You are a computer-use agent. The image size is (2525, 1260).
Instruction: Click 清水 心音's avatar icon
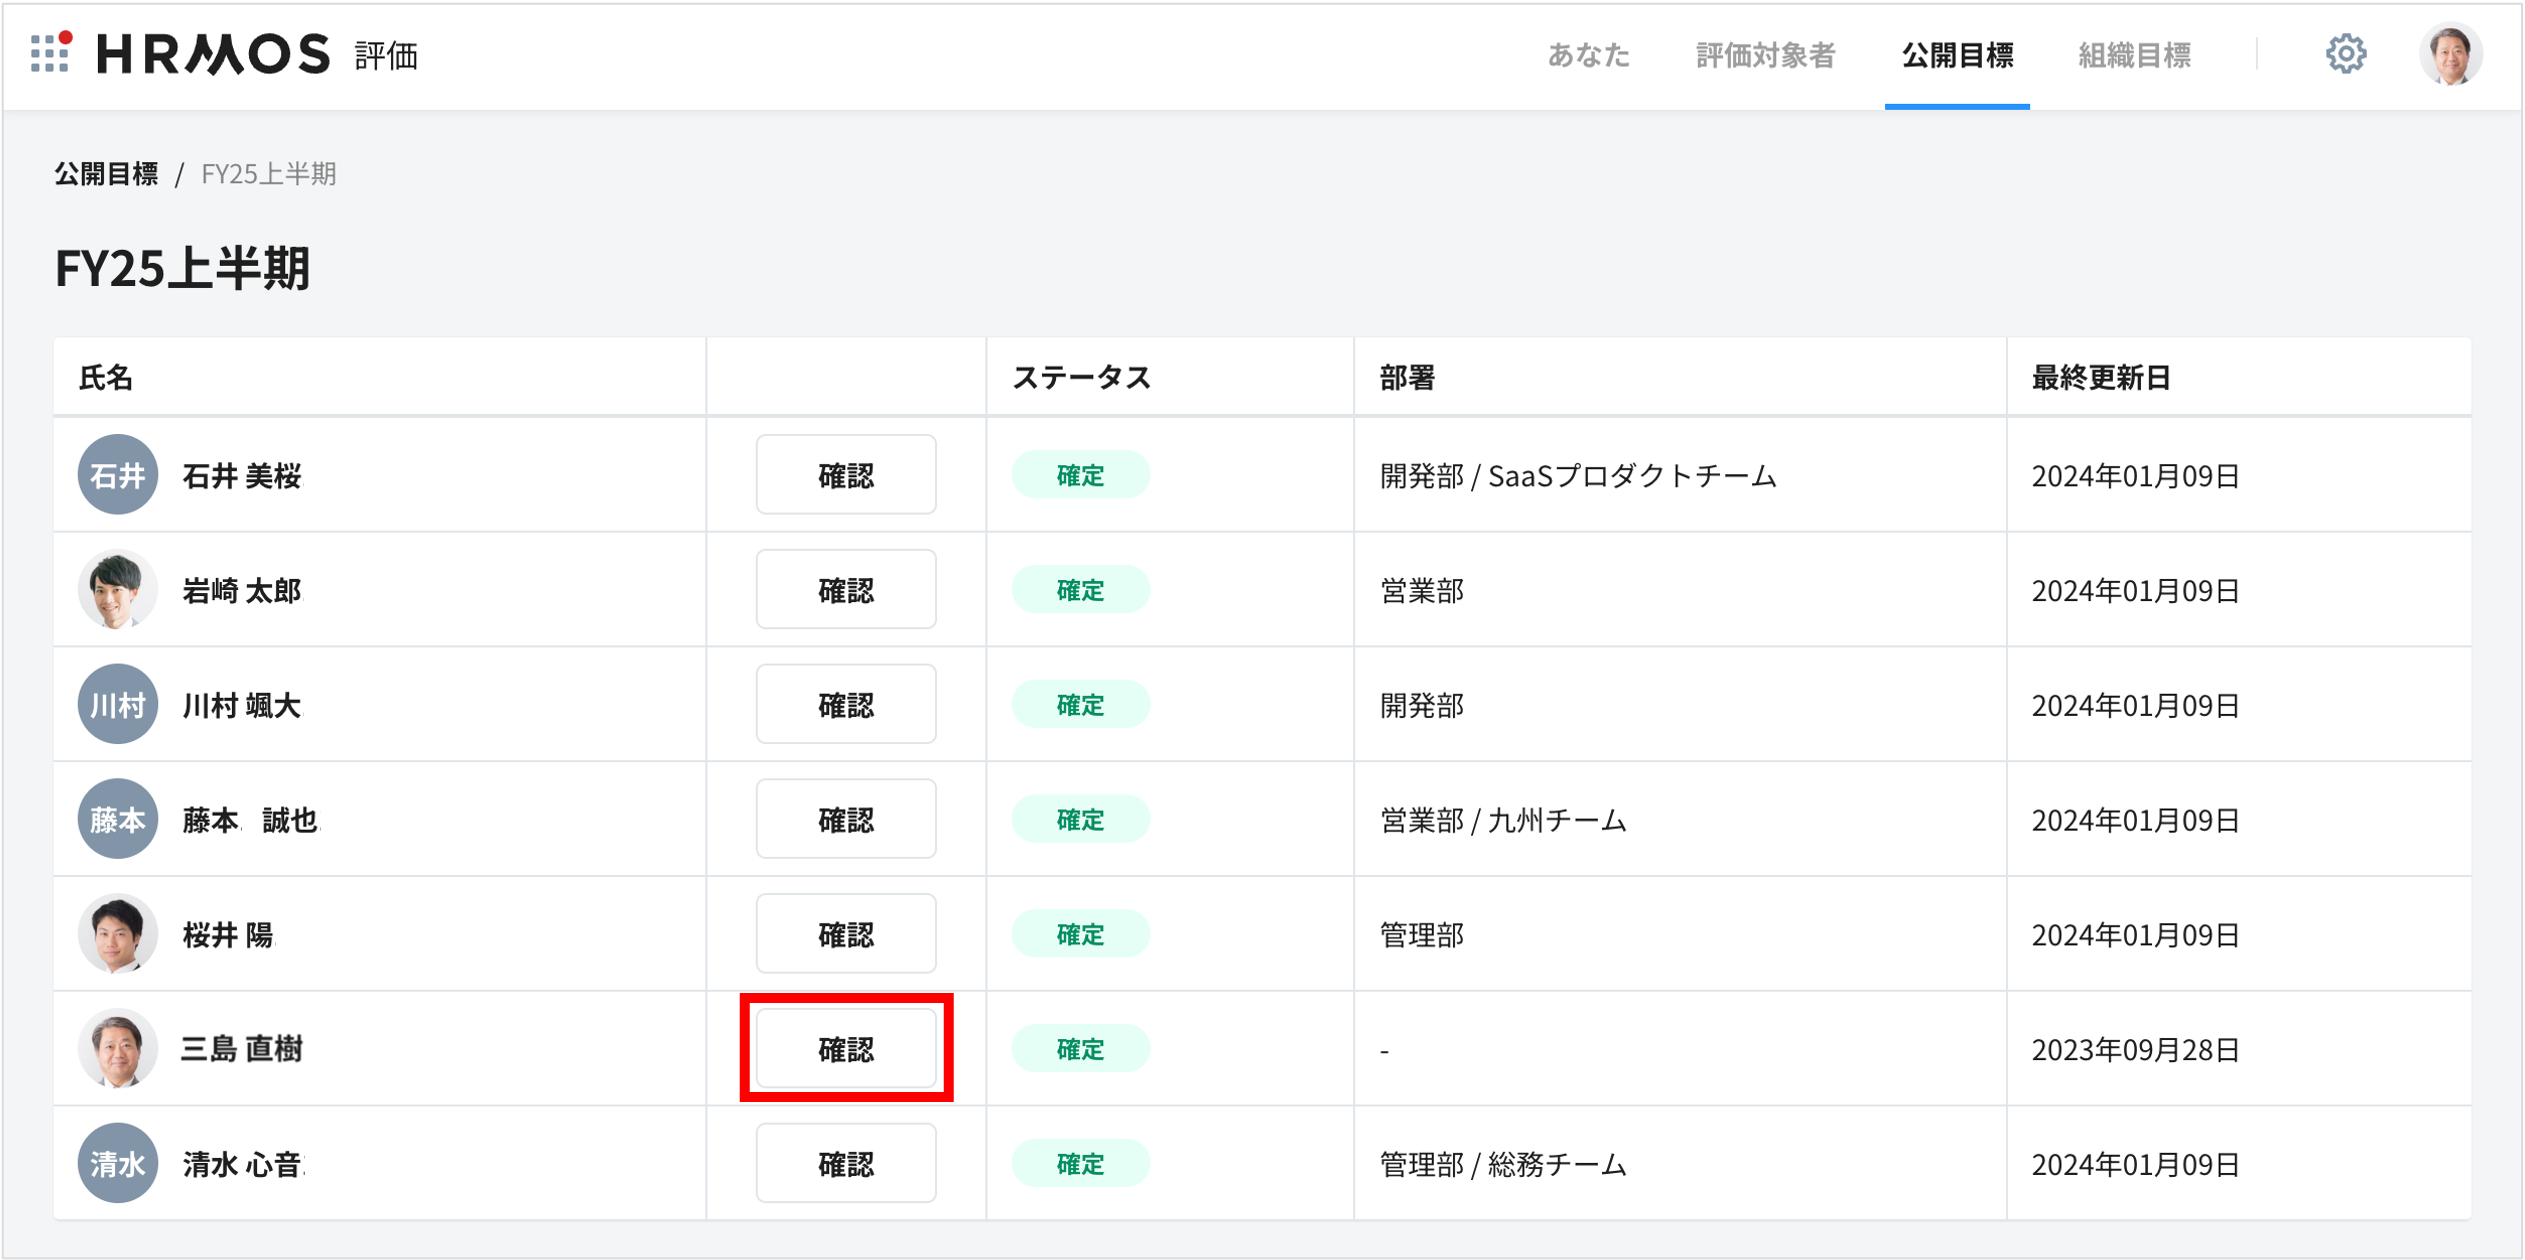118,1164
